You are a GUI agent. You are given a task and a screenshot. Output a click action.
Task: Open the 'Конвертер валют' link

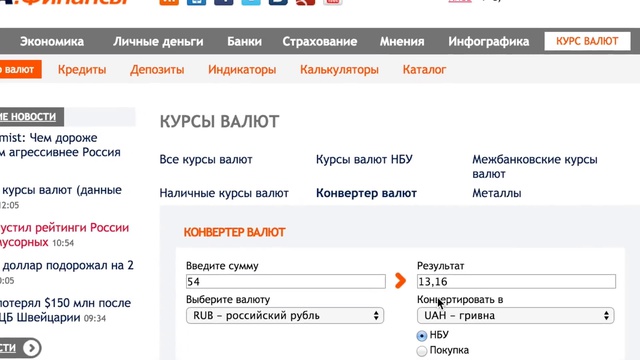366,193
